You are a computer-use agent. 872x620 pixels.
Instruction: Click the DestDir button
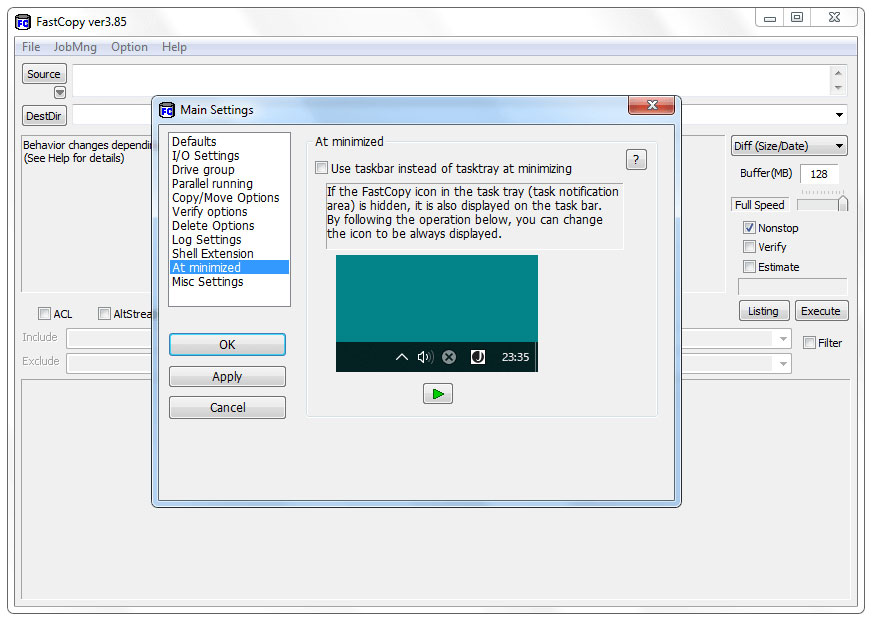coord(44,116)
